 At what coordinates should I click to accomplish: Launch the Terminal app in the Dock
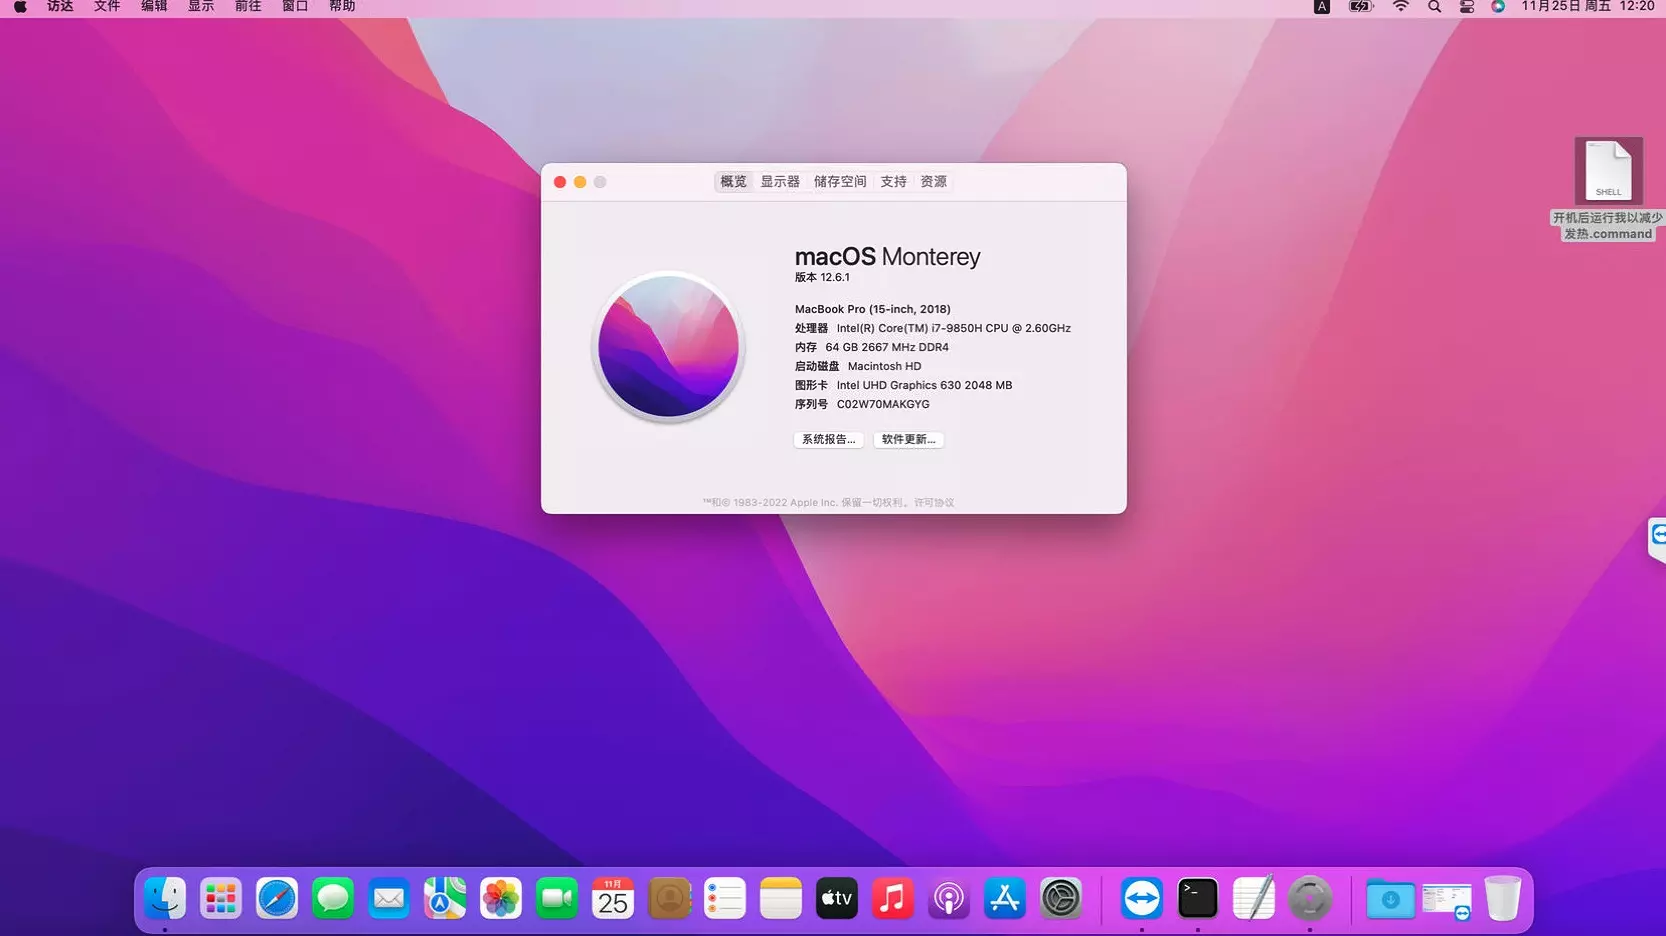pyautogui.click(x=1197, y=898)
